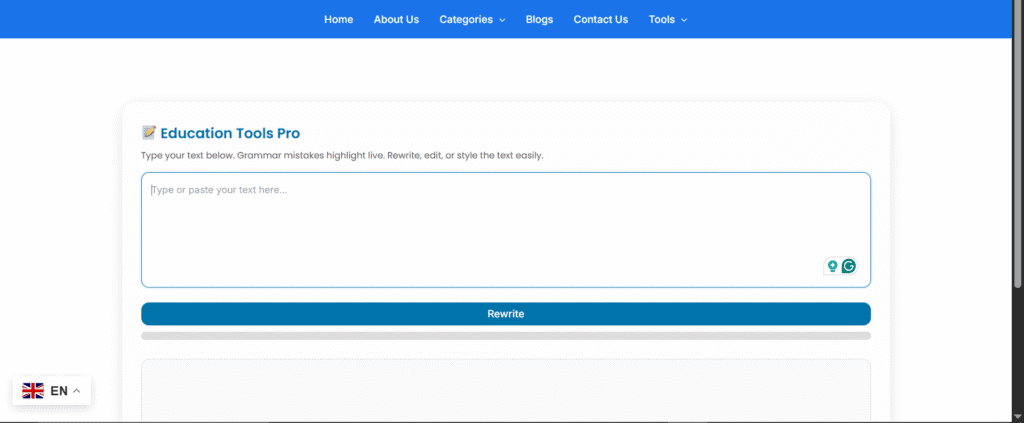Click the Education Tools Pro heading
Screen dimensions: 1024x423
230,133
